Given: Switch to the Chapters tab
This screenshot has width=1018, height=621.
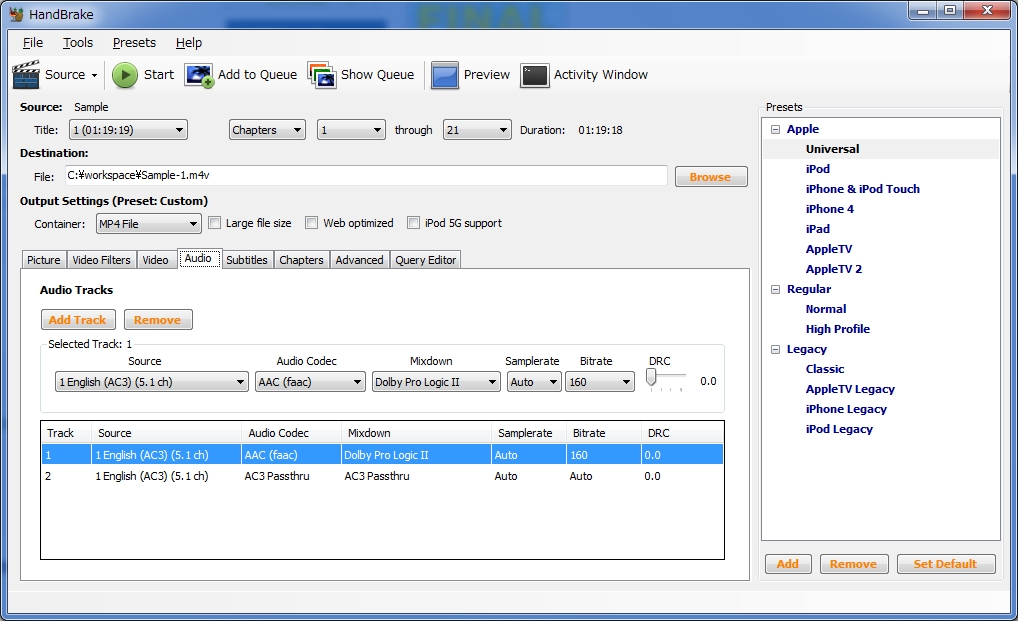Looking at the screenshot, I should 301,260.
